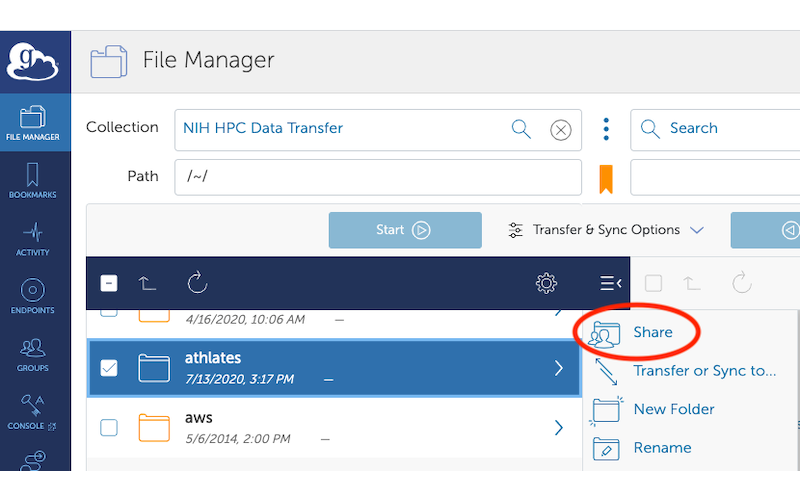Select Share from the menu

[x=652, y=332]
